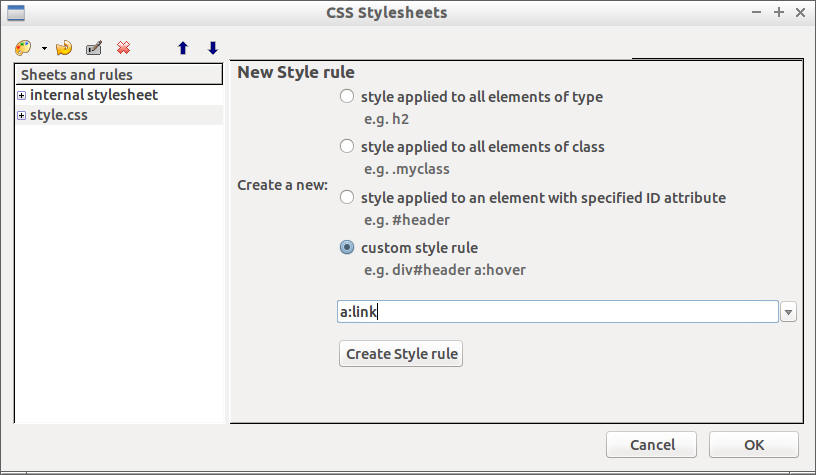816x475 pixels.
Task: Select style.css in the sheets list
Action: 59,116
